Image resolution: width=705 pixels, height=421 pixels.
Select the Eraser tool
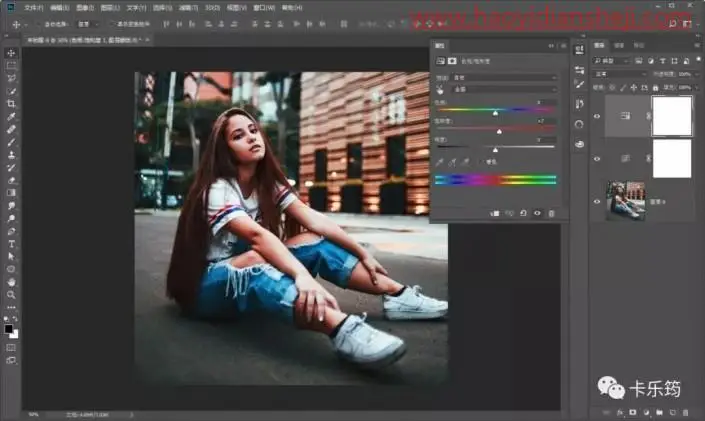[x=11, y=180]
